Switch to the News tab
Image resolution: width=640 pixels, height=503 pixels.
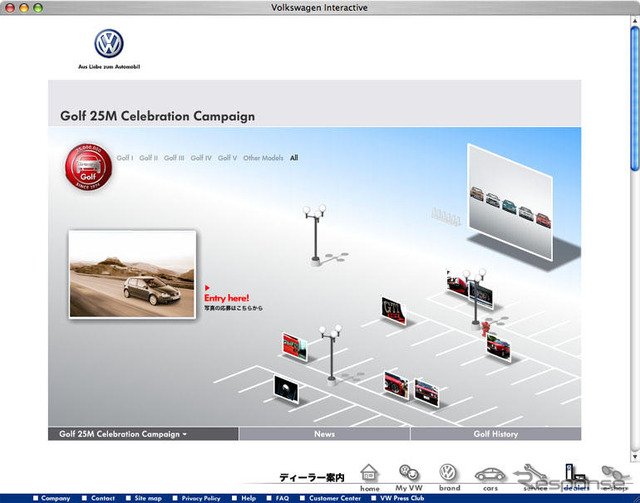pos(324,434)
